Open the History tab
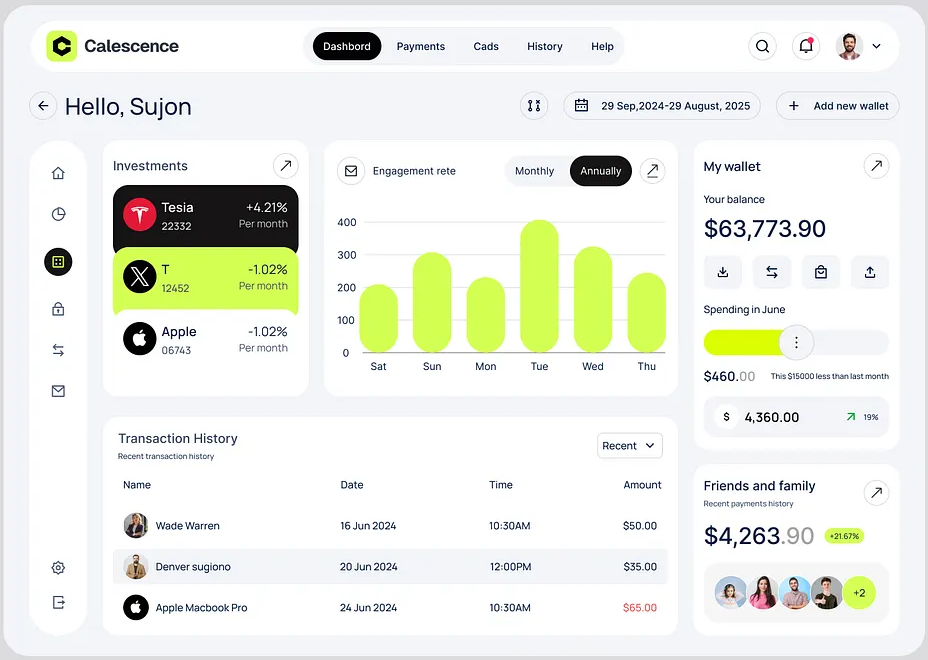 (545, 46)
